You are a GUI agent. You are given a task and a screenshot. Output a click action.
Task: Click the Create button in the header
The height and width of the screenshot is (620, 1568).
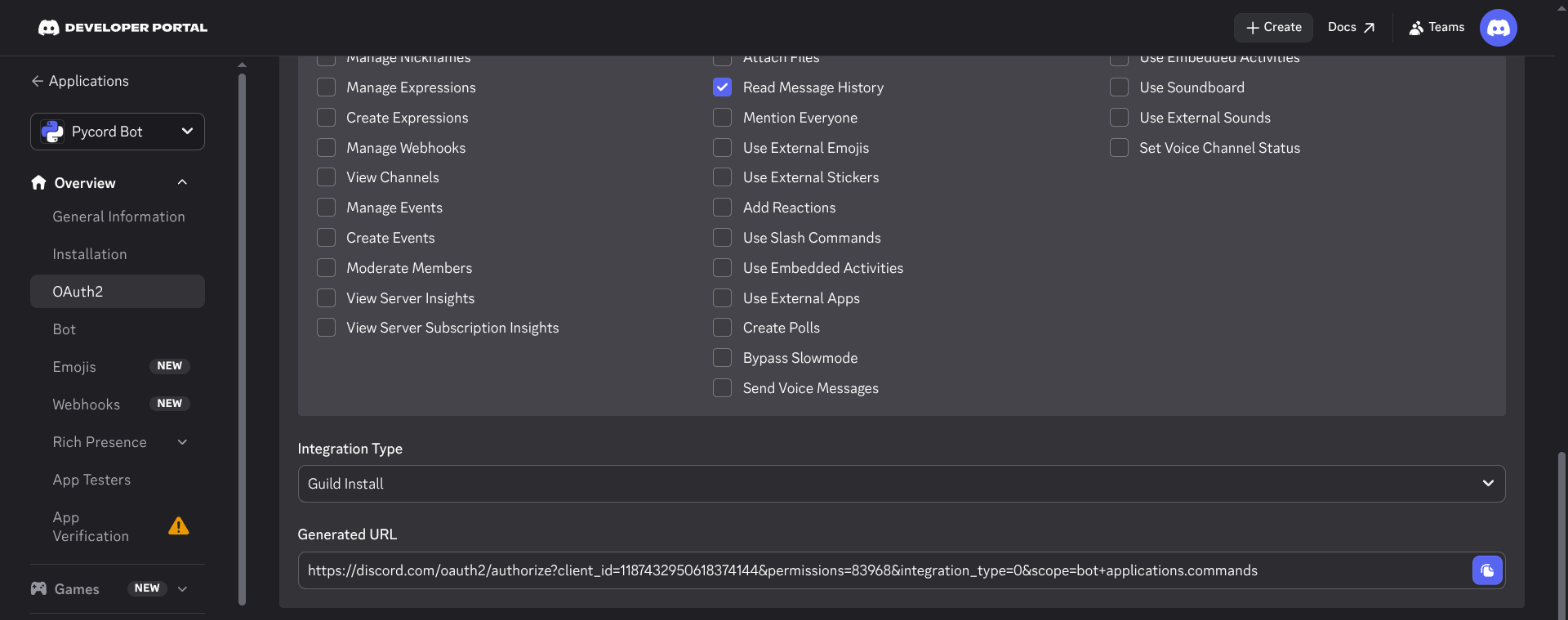1273,27
